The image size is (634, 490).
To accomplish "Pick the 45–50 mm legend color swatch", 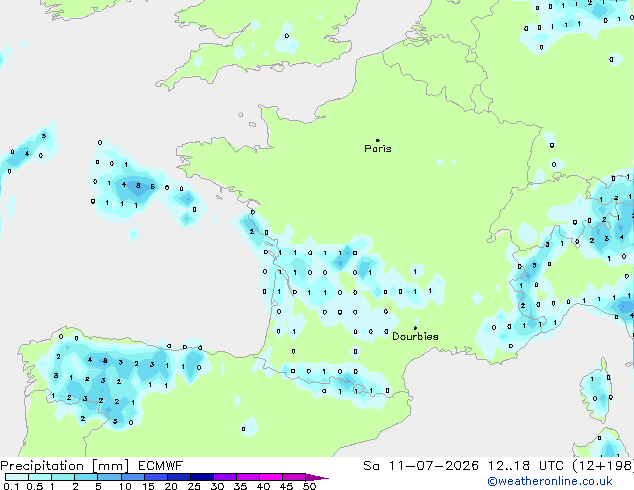I will point(294,477).
